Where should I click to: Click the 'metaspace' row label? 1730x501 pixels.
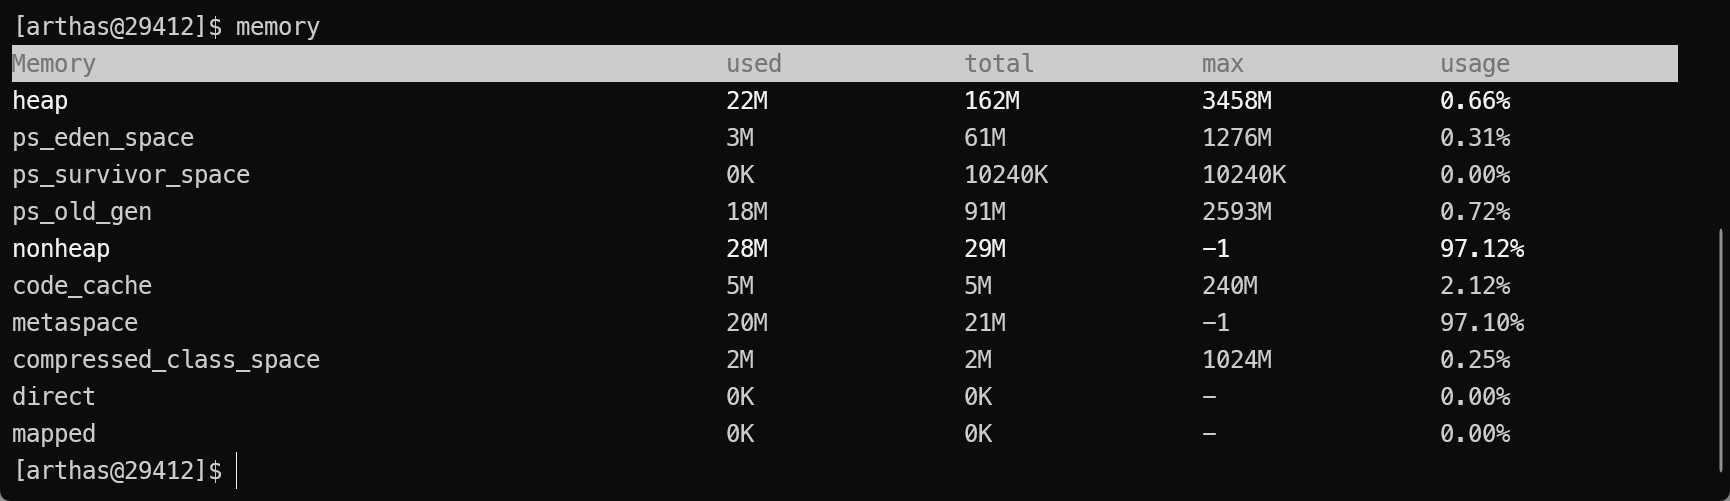pos(75,323)
